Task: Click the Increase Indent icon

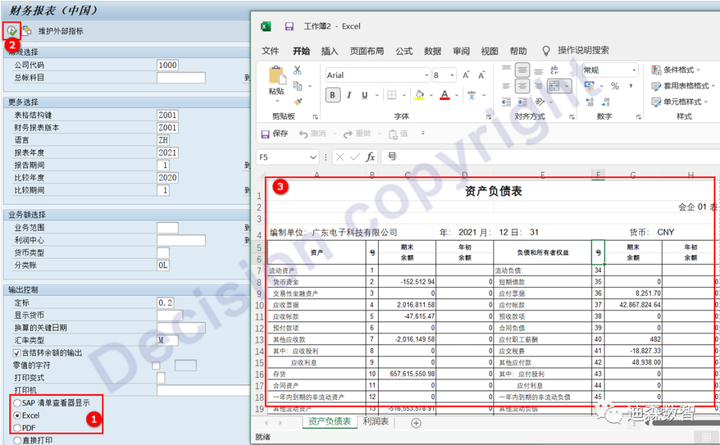Action: 522,102
